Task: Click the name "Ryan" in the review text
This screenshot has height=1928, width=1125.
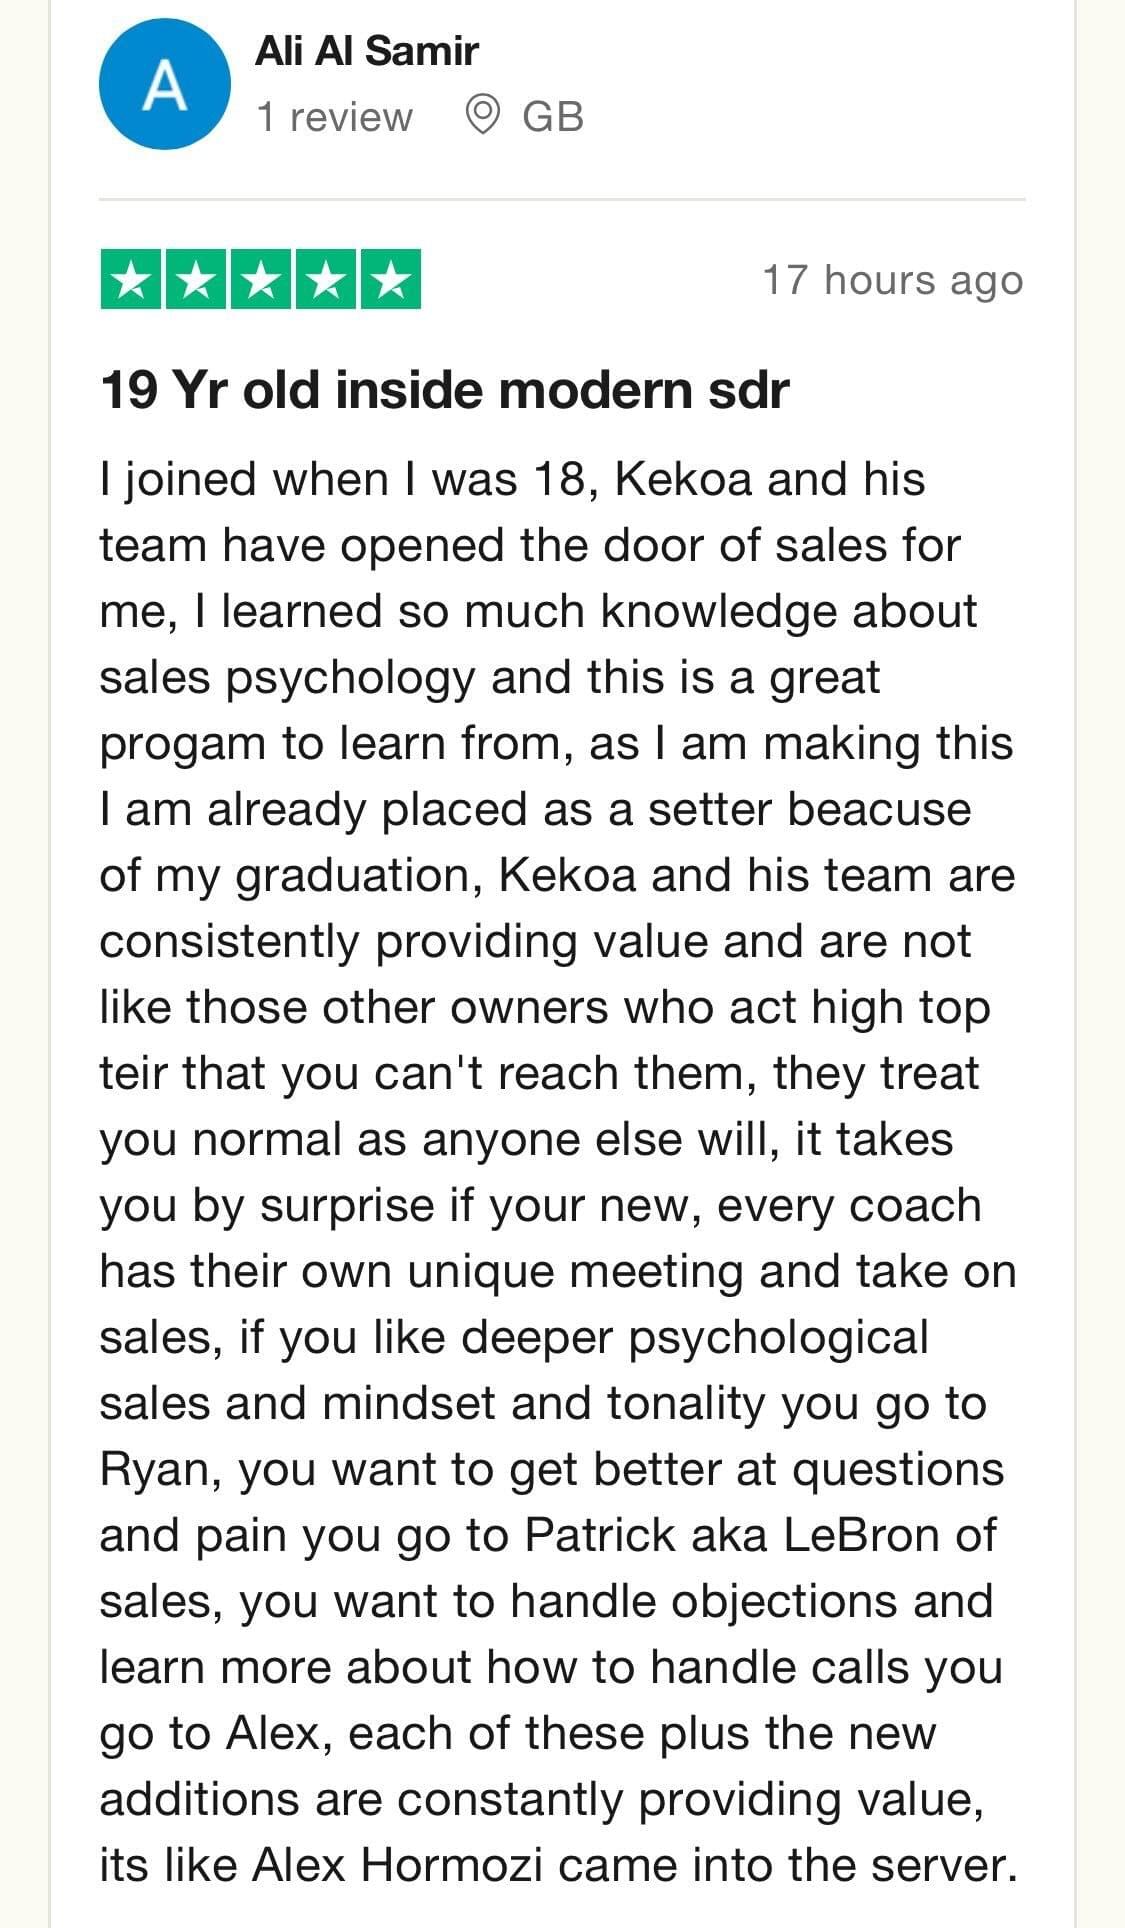Action: (159, 1469)
